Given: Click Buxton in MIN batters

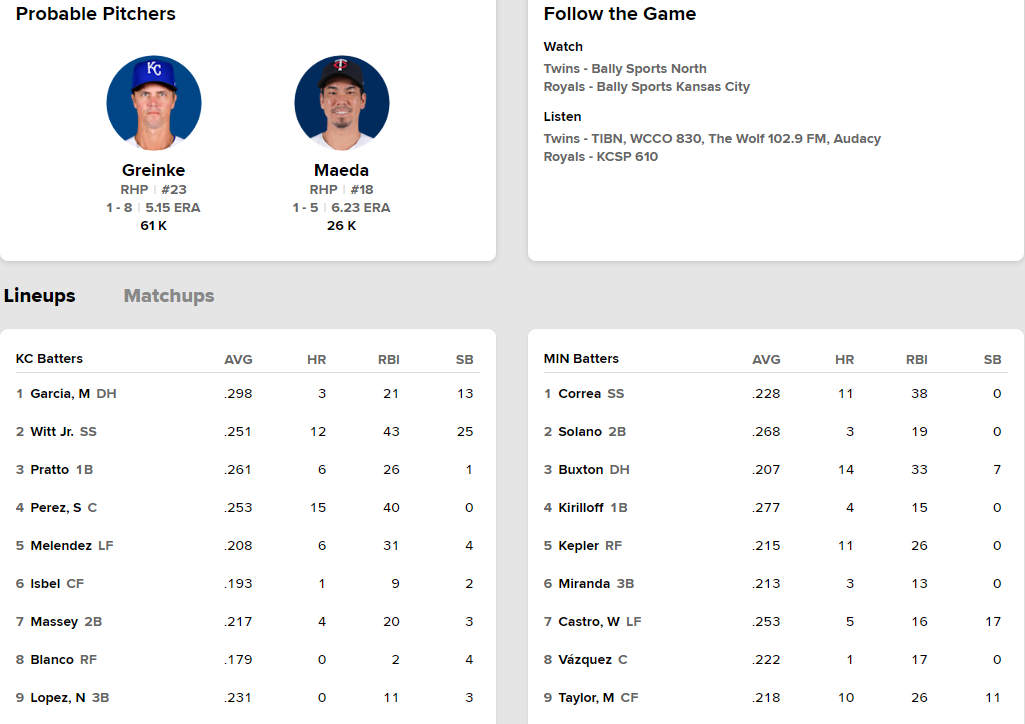Looking at the screenshot, I should click(580, 470).
